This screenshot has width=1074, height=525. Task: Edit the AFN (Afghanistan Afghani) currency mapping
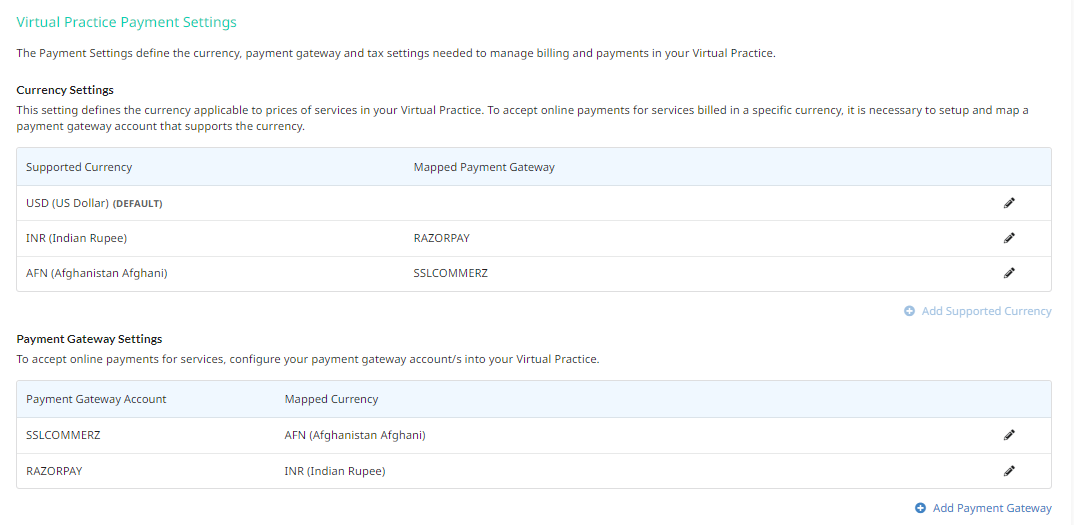[1009, 273]
